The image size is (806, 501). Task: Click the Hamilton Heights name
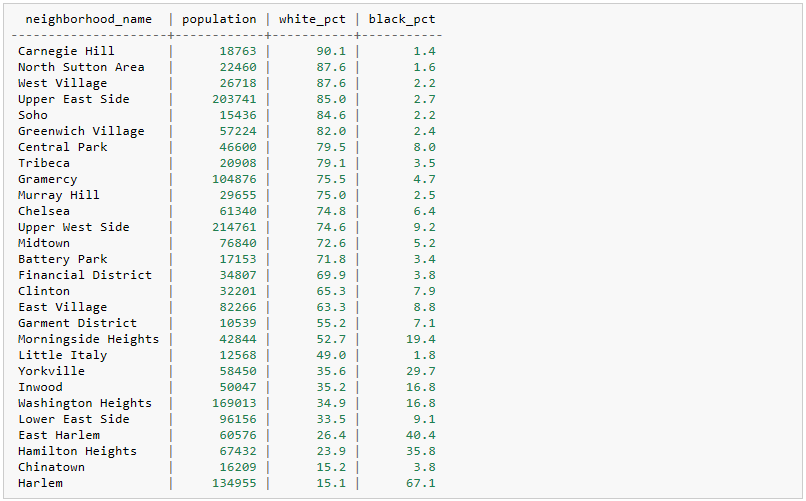(x=78, y=451)
